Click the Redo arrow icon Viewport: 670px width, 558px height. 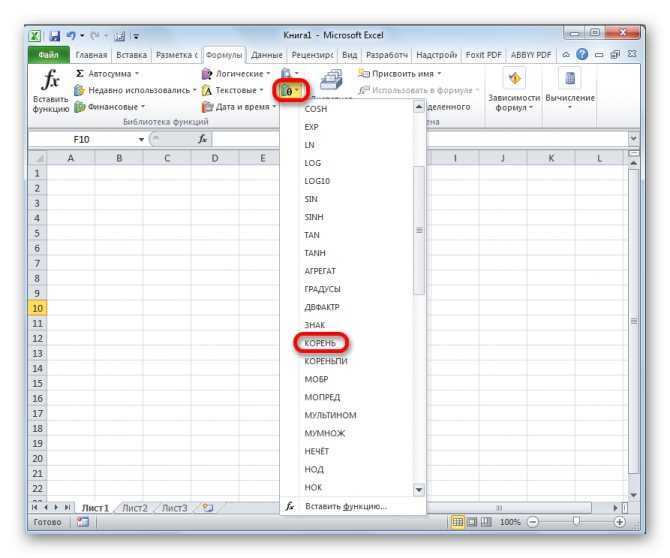click(95, 36)
